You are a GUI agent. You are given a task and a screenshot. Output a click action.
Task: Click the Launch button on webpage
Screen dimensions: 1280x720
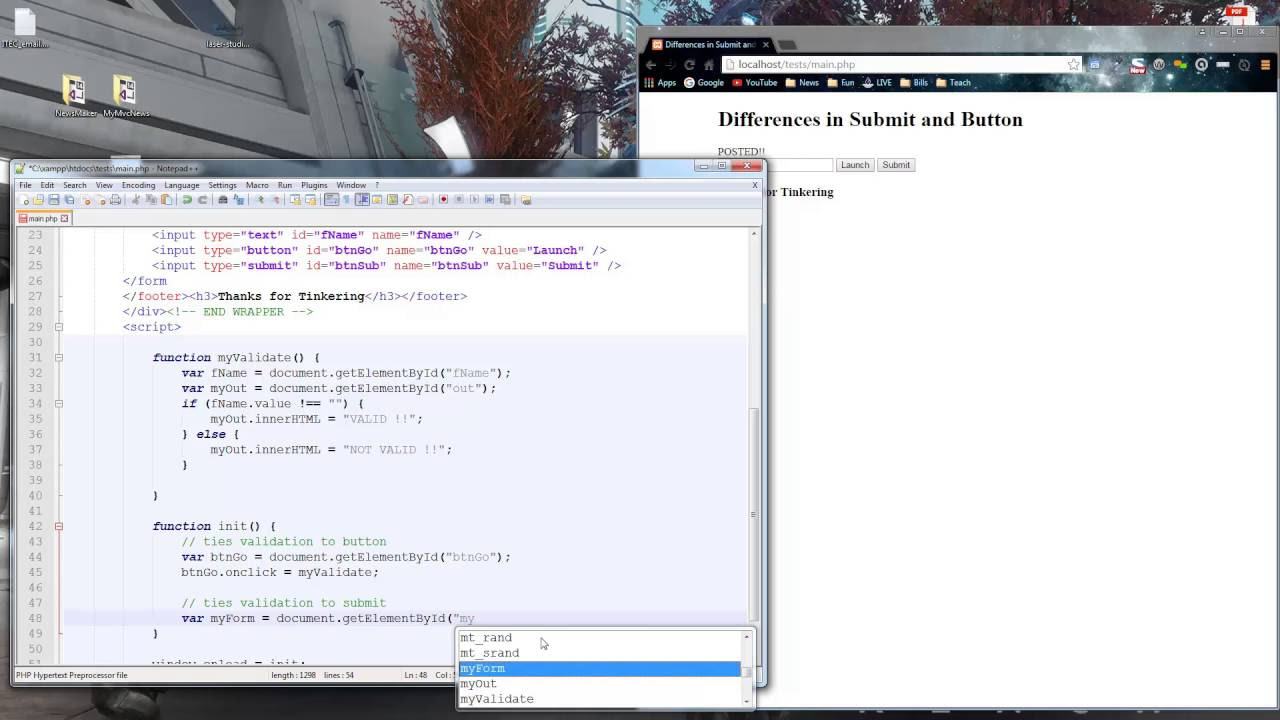855,165
